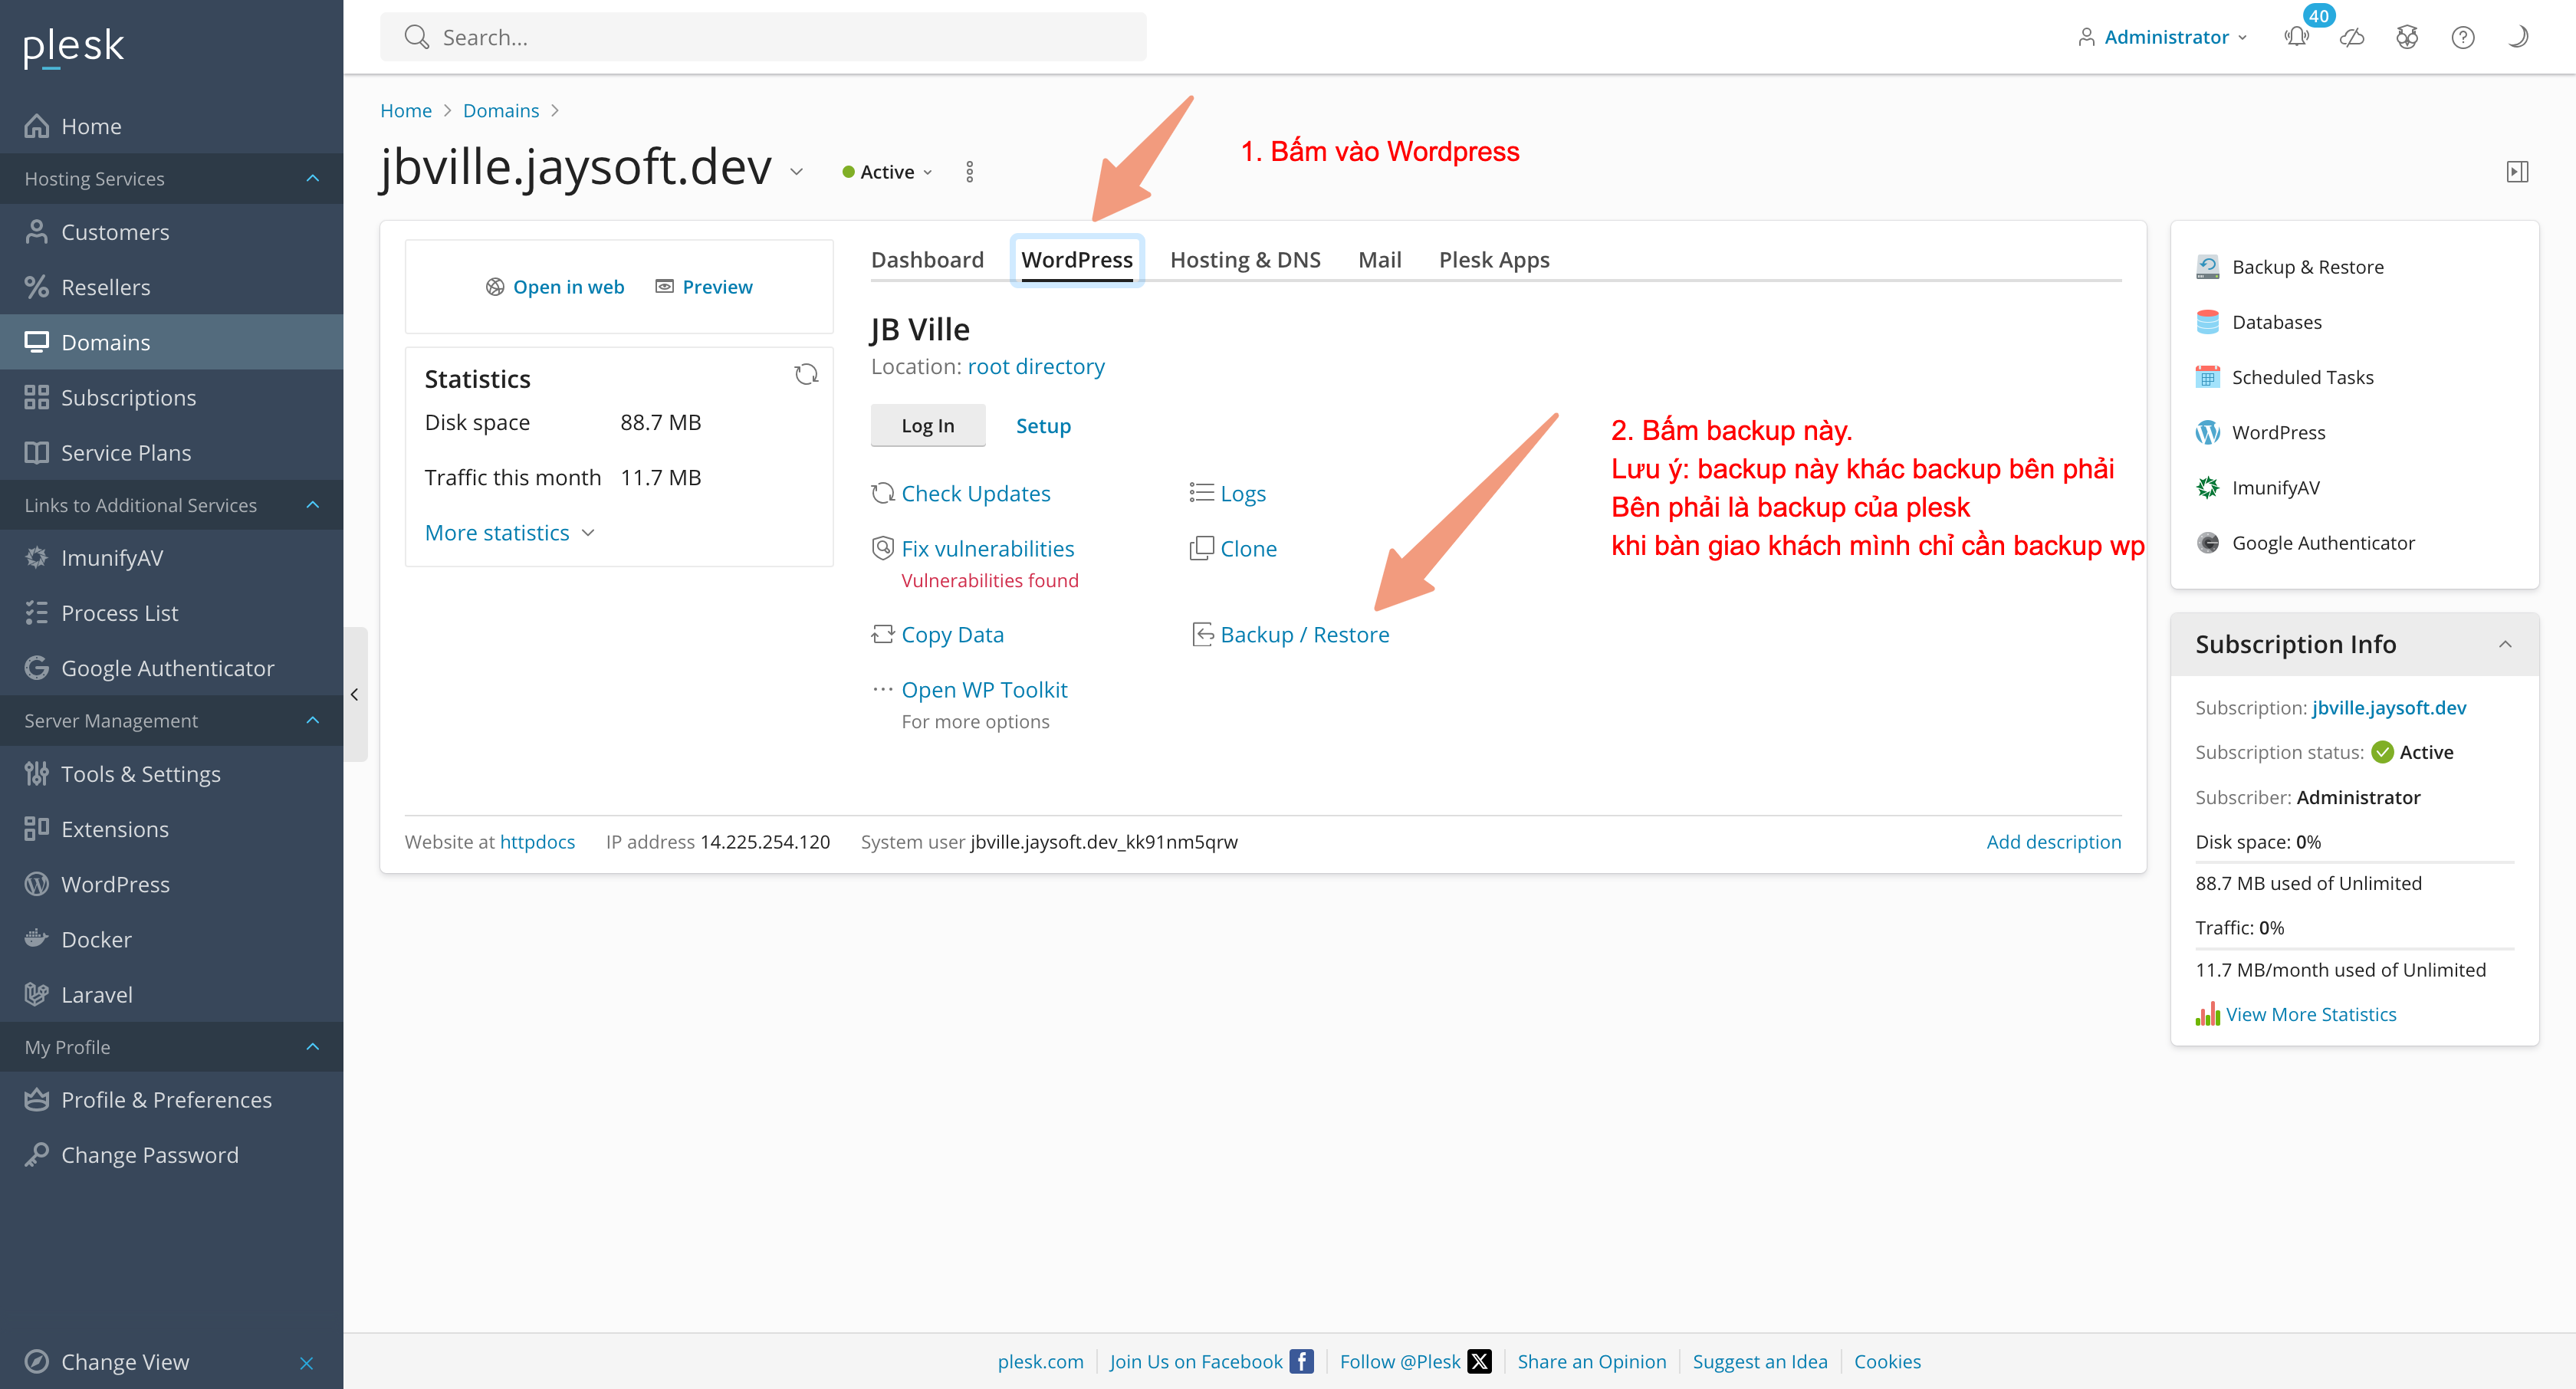Open Databases in the right panel
Viewport: 2576px width, 1389px height.
tap(2276, 322)
